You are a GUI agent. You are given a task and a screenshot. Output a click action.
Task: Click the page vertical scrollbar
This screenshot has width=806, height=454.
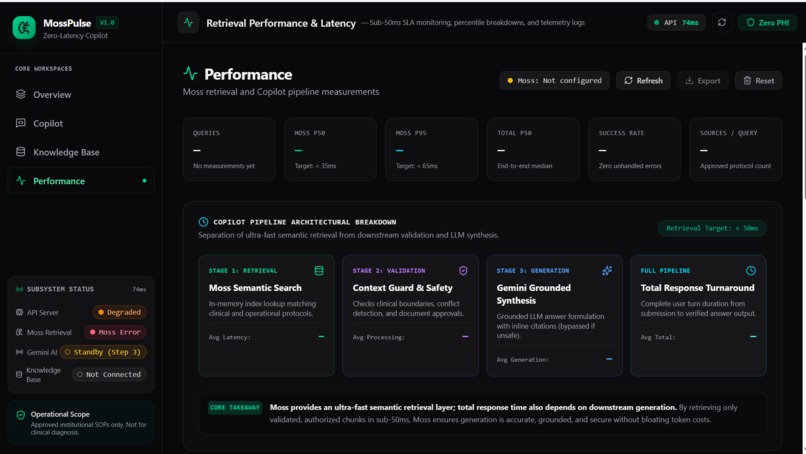pos(803,121)
